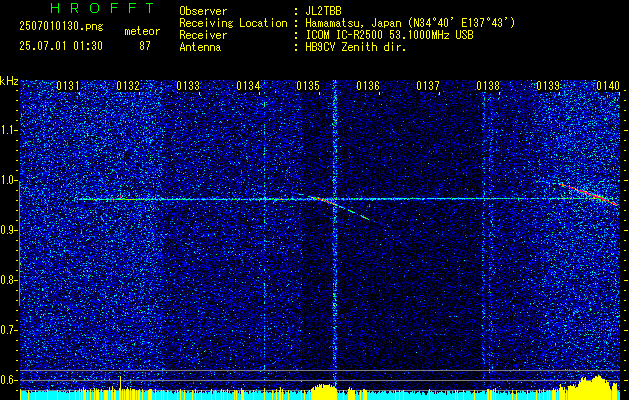Click the Observer label
This screenshot has width=629, height=400.
click(x=203, y=11)
